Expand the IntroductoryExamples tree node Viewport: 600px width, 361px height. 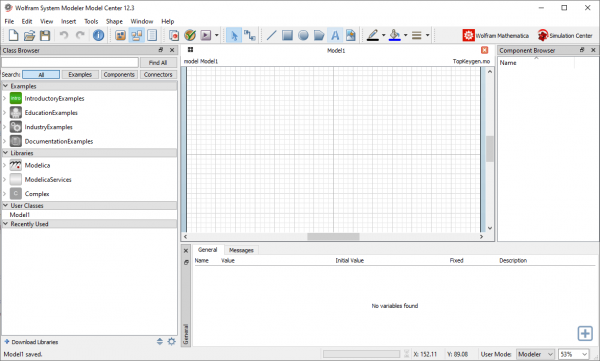pyautogui.click(x=5, y=98)
